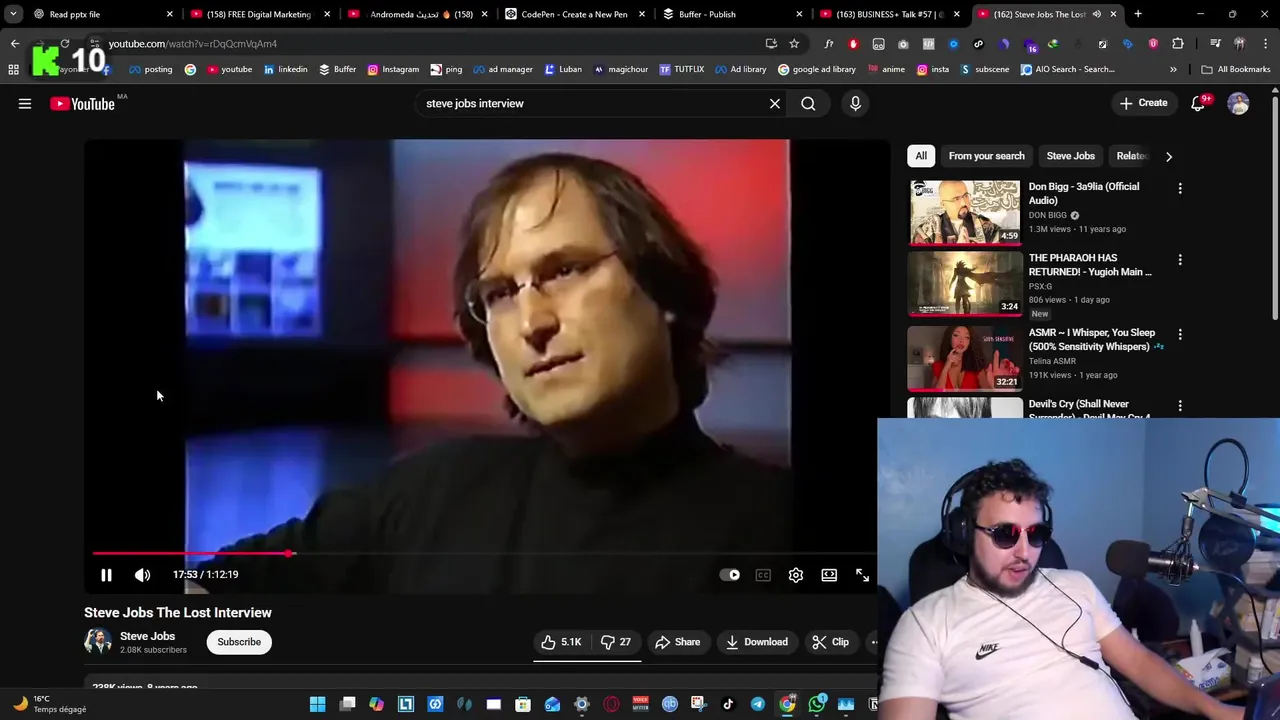Open the browser extensions puzzle icon
The width and height of the screenshot is (1280, 720).
pos(1177,44)
